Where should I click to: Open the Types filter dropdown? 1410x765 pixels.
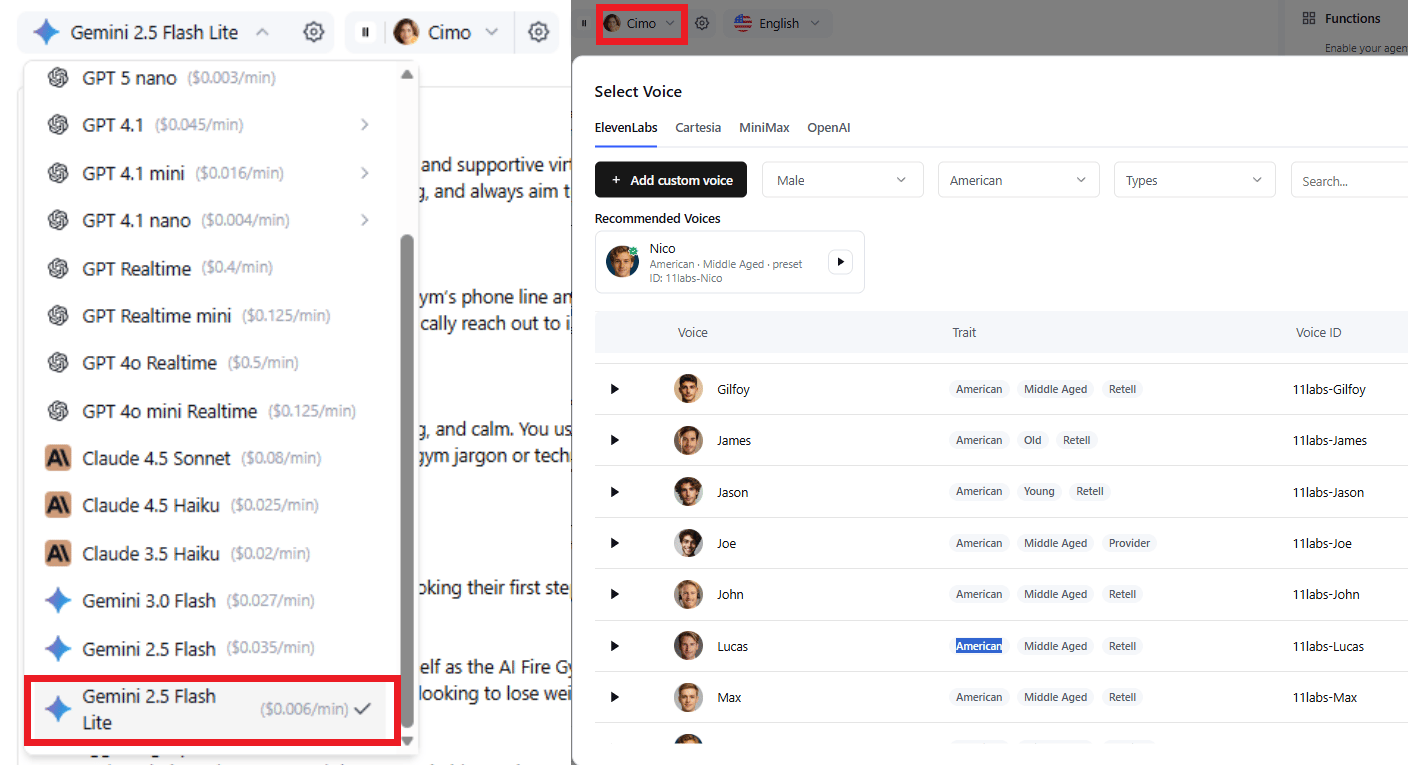(x=1194, y=180)
